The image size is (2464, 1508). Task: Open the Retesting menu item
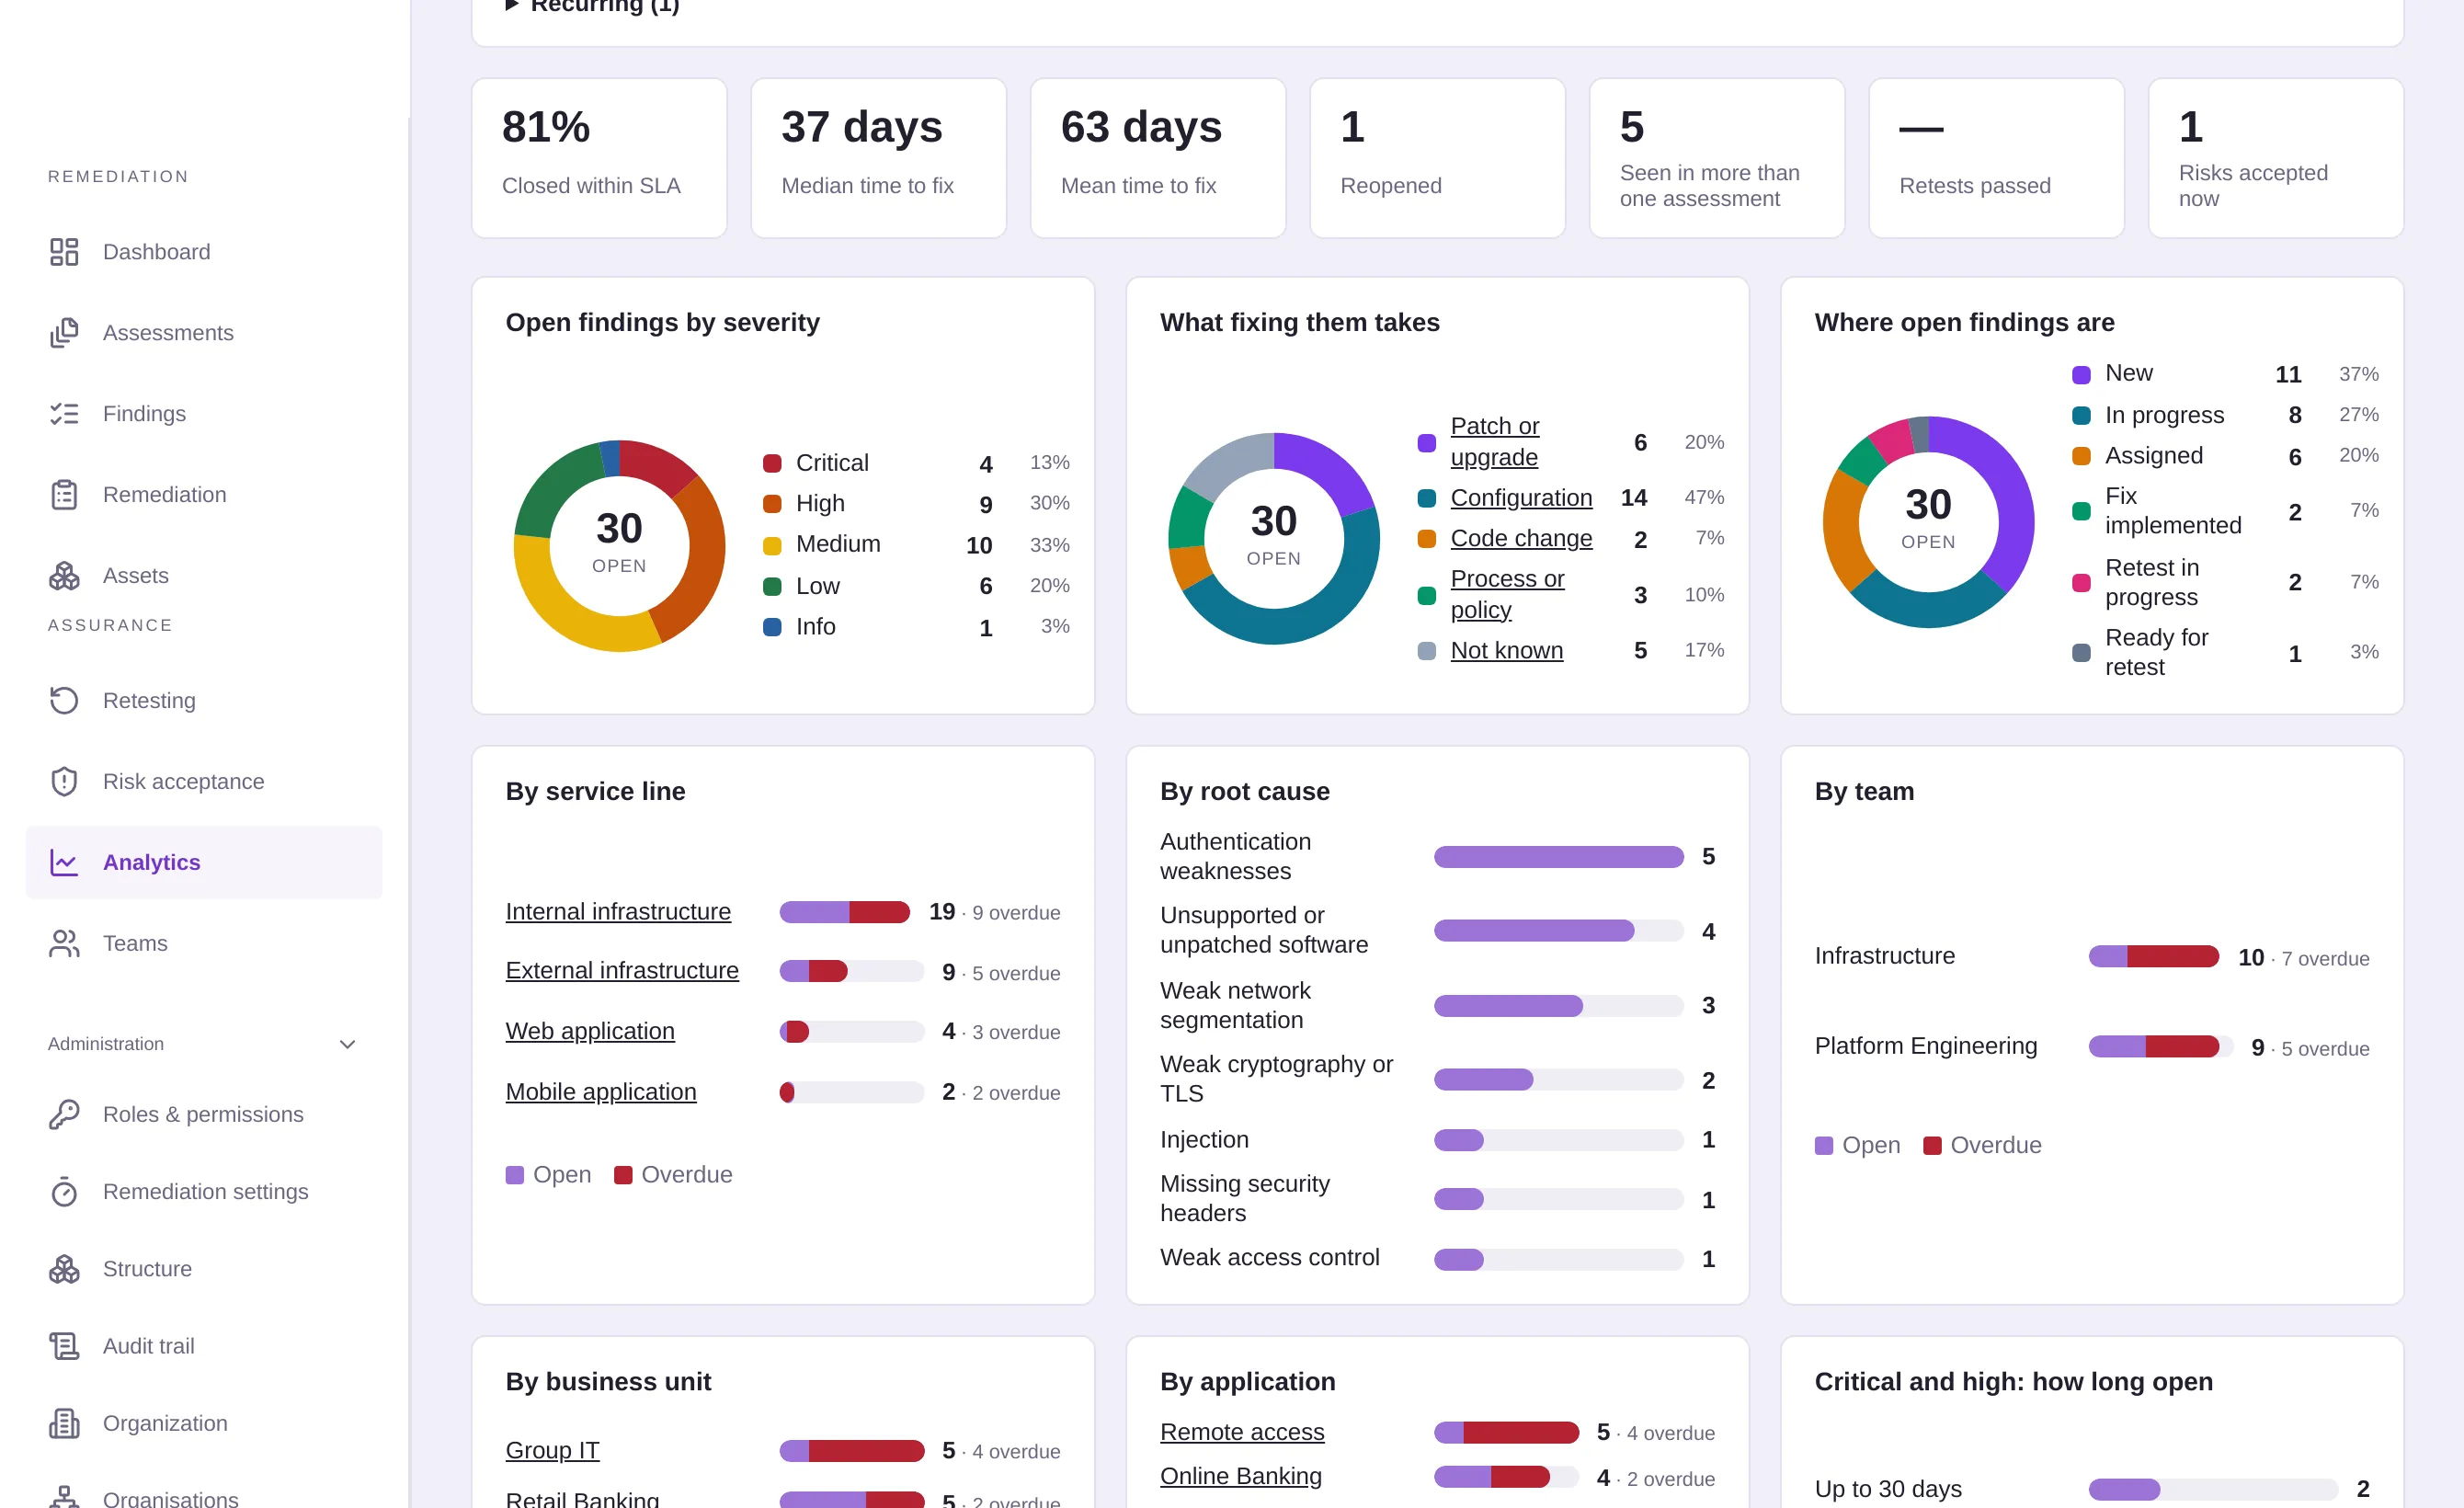[204, 701]
